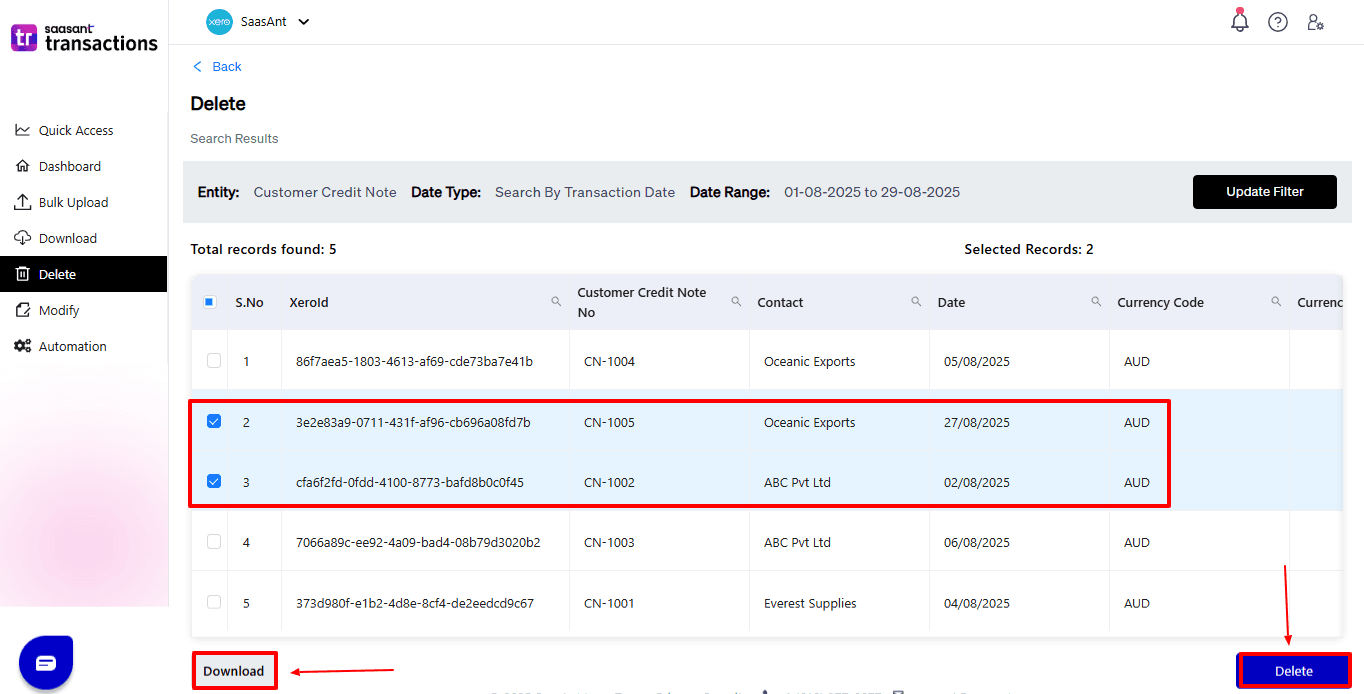The height and width of the screenshot is (694, 1364).
Task: Go back using the Back link
Action: [217, 67]
